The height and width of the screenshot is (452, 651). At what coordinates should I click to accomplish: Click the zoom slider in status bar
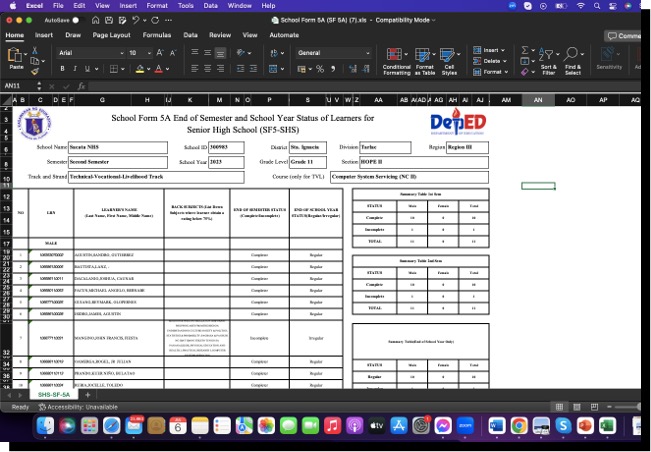click(627, 407)
